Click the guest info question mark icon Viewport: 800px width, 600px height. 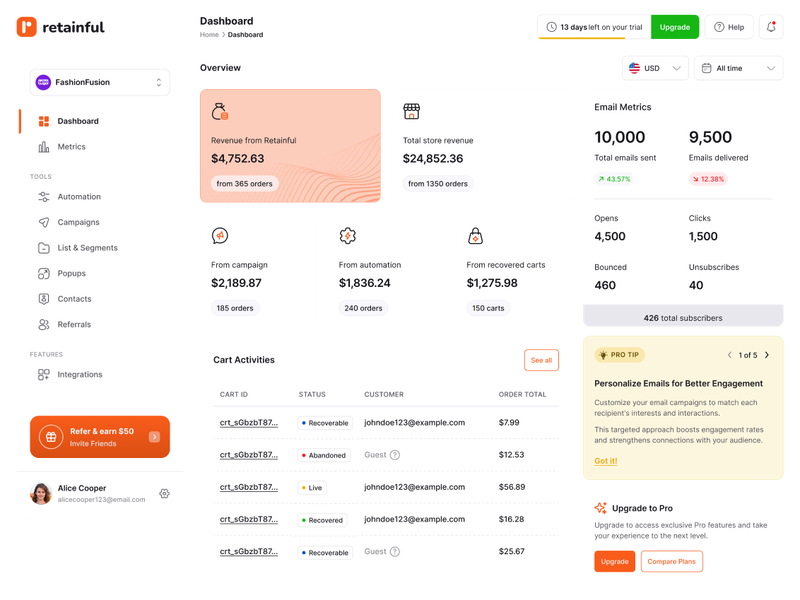click(x=395, y=455)
